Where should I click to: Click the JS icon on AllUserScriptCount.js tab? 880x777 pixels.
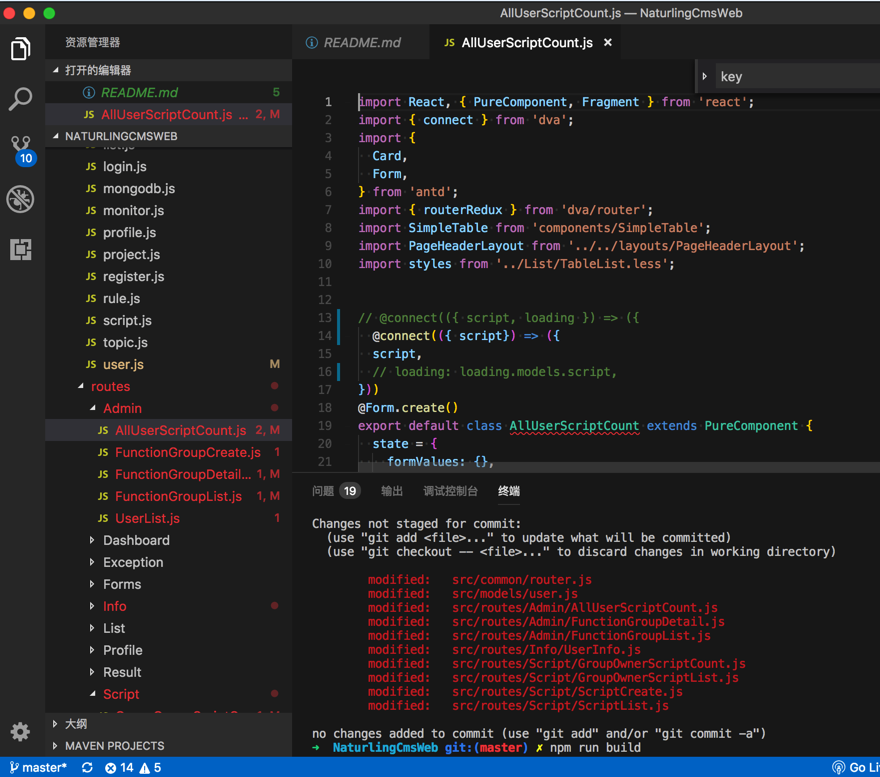coord(450,43)
